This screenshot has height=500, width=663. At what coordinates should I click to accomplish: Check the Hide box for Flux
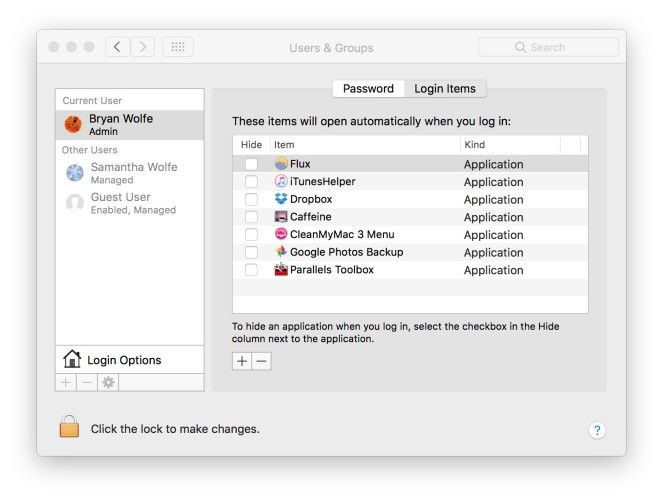pyautogui.click(x=251, y=164)
